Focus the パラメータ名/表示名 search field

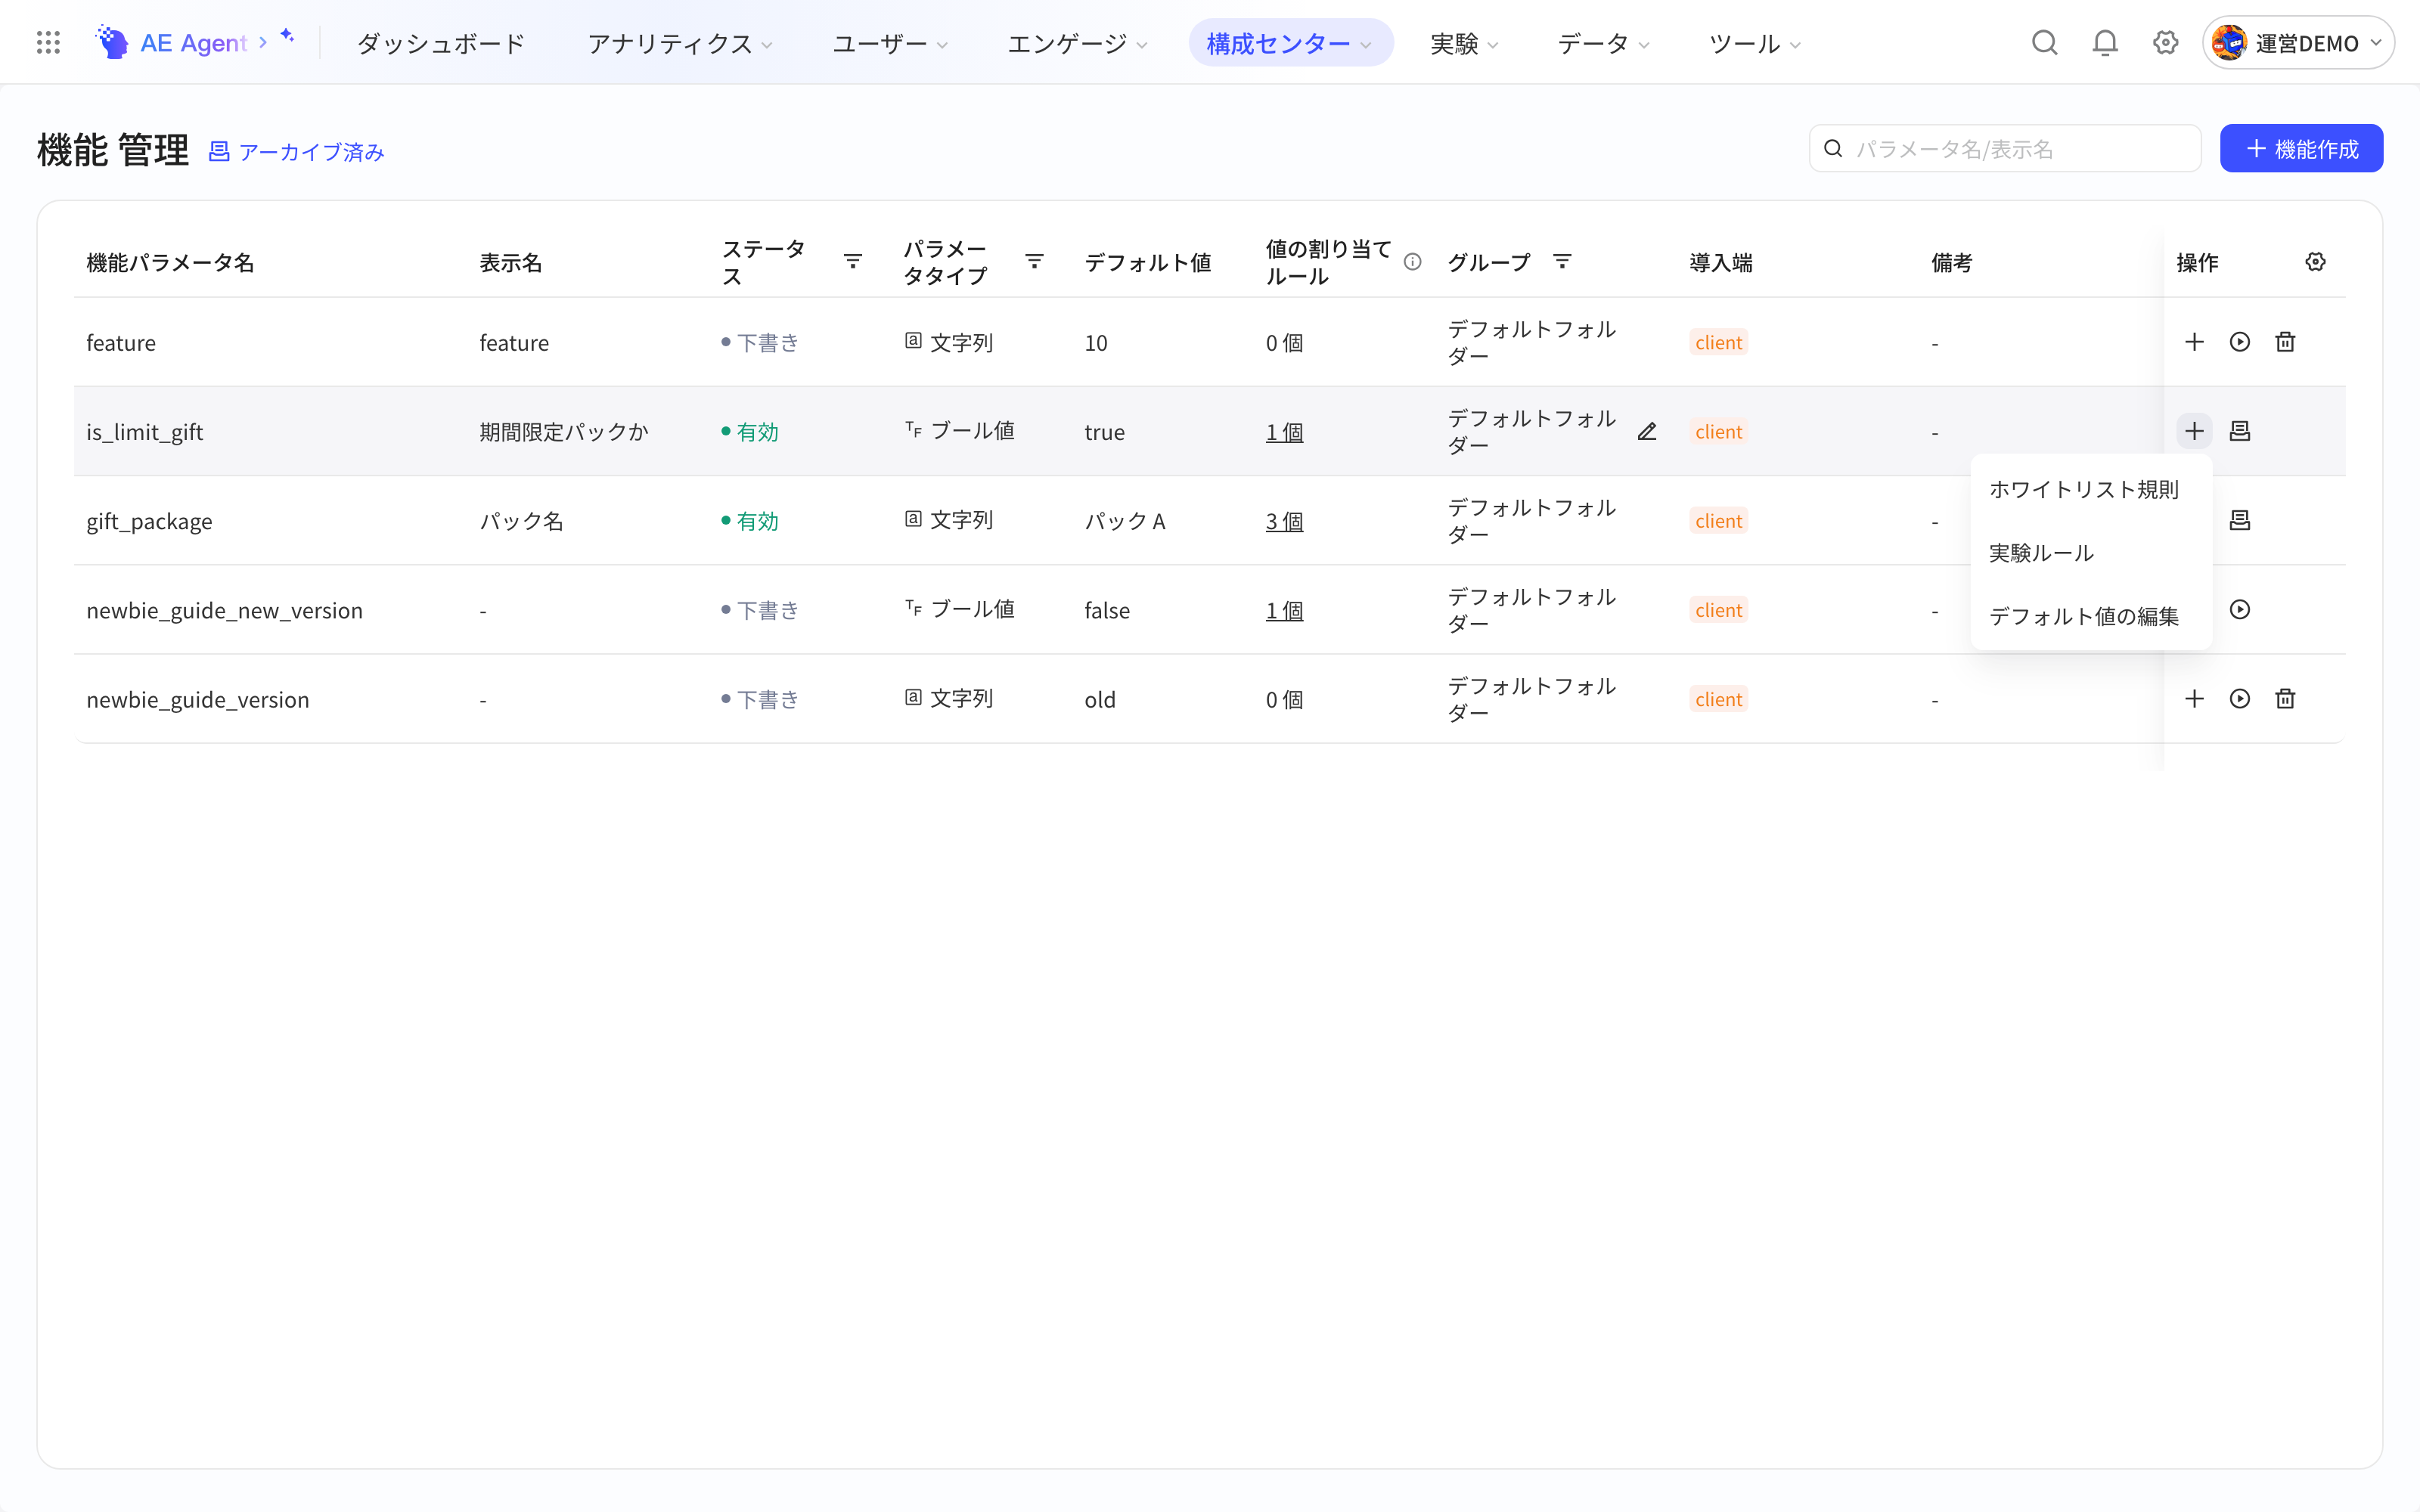(2005, 148)
